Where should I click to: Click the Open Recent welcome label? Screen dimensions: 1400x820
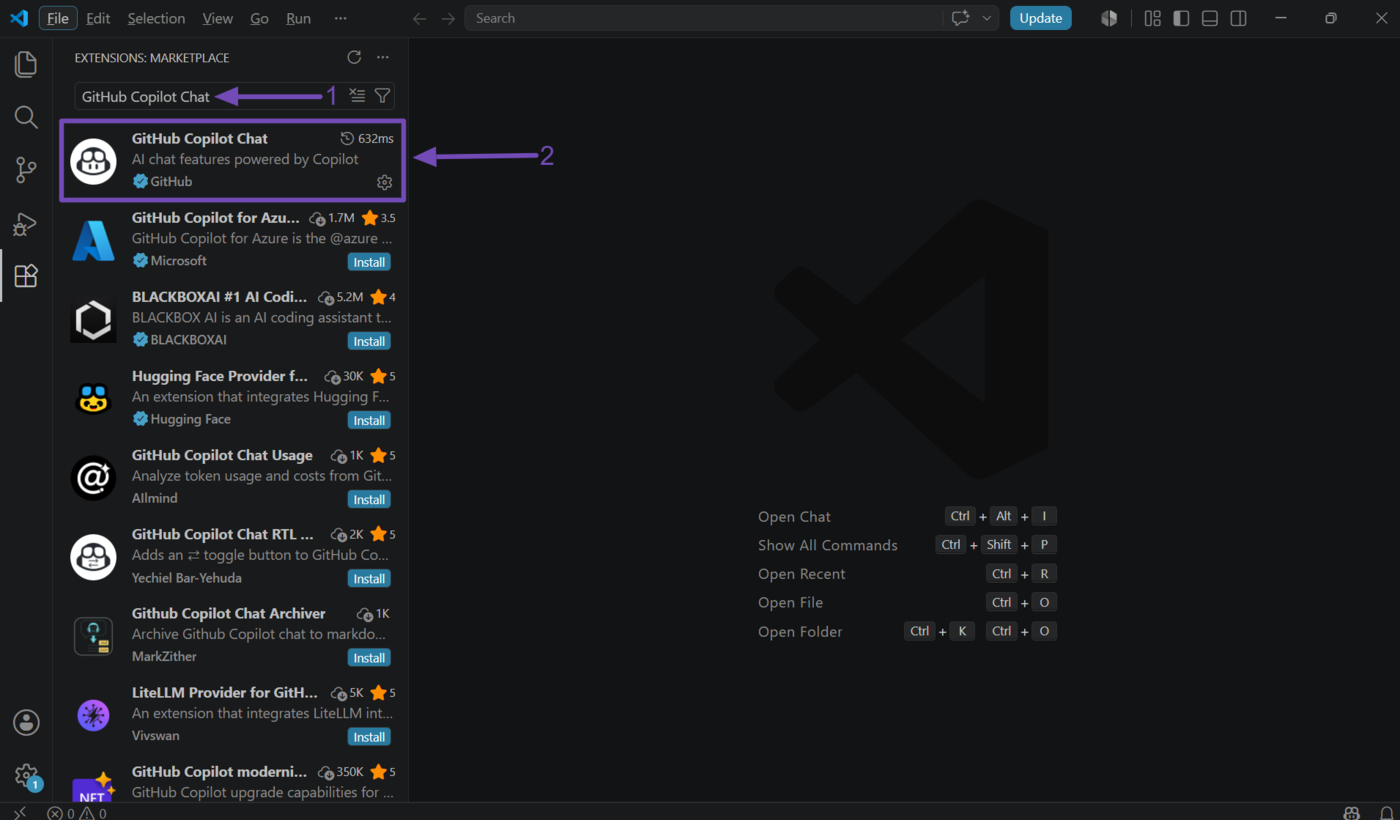click(802, 574)
